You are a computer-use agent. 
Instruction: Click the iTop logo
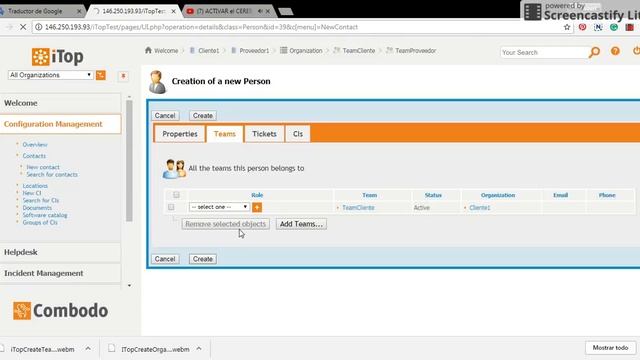point(58,57)
